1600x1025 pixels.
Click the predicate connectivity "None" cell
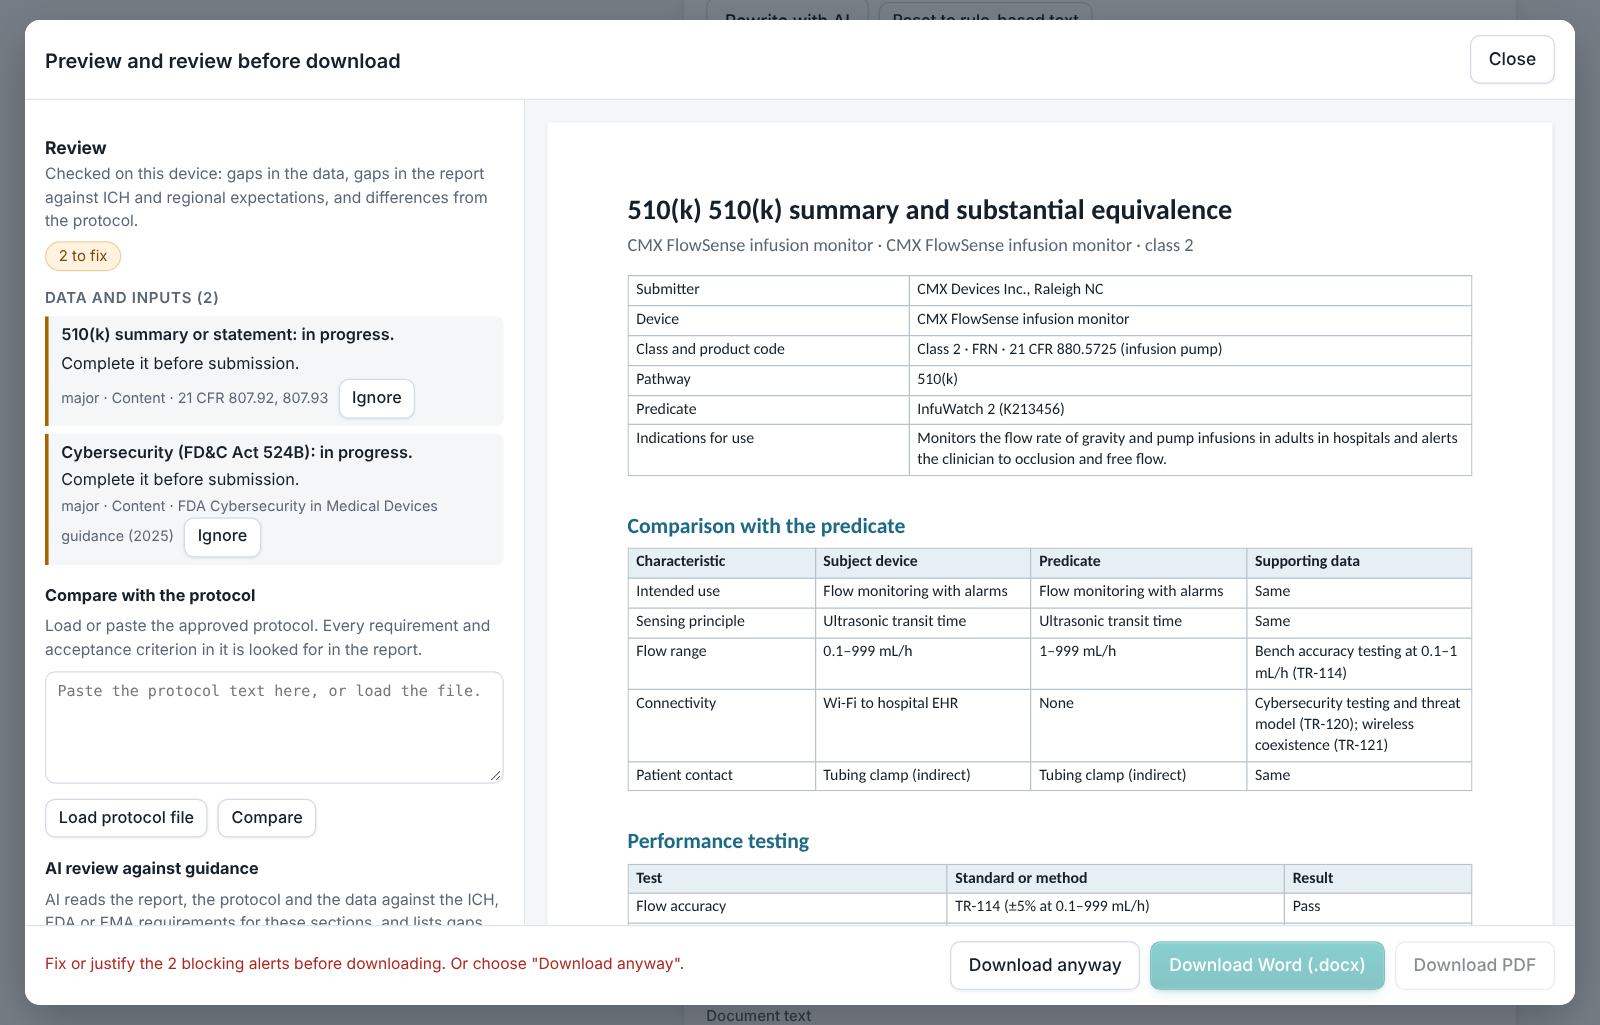click(1139, 724)
